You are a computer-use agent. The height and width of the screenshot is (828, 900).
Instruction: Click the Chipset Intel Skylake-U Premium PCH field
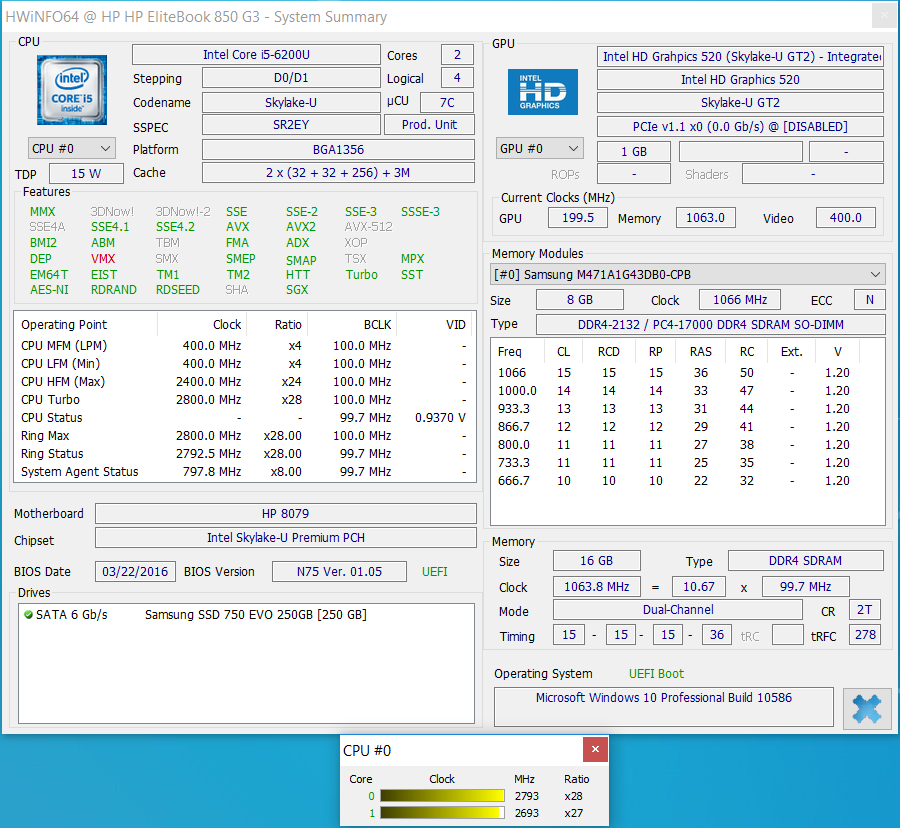tap(285, 537)
